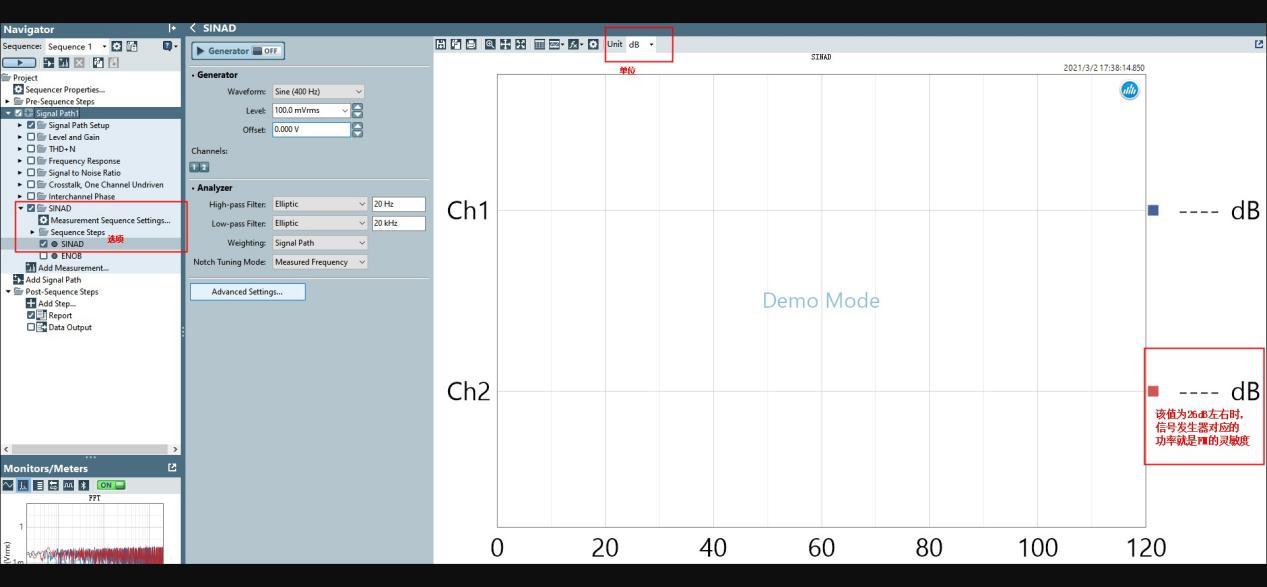Click the 20 Hz high-pass frequency field
The height and width of the screenshot is (587, 1267).
coord(398,204)
